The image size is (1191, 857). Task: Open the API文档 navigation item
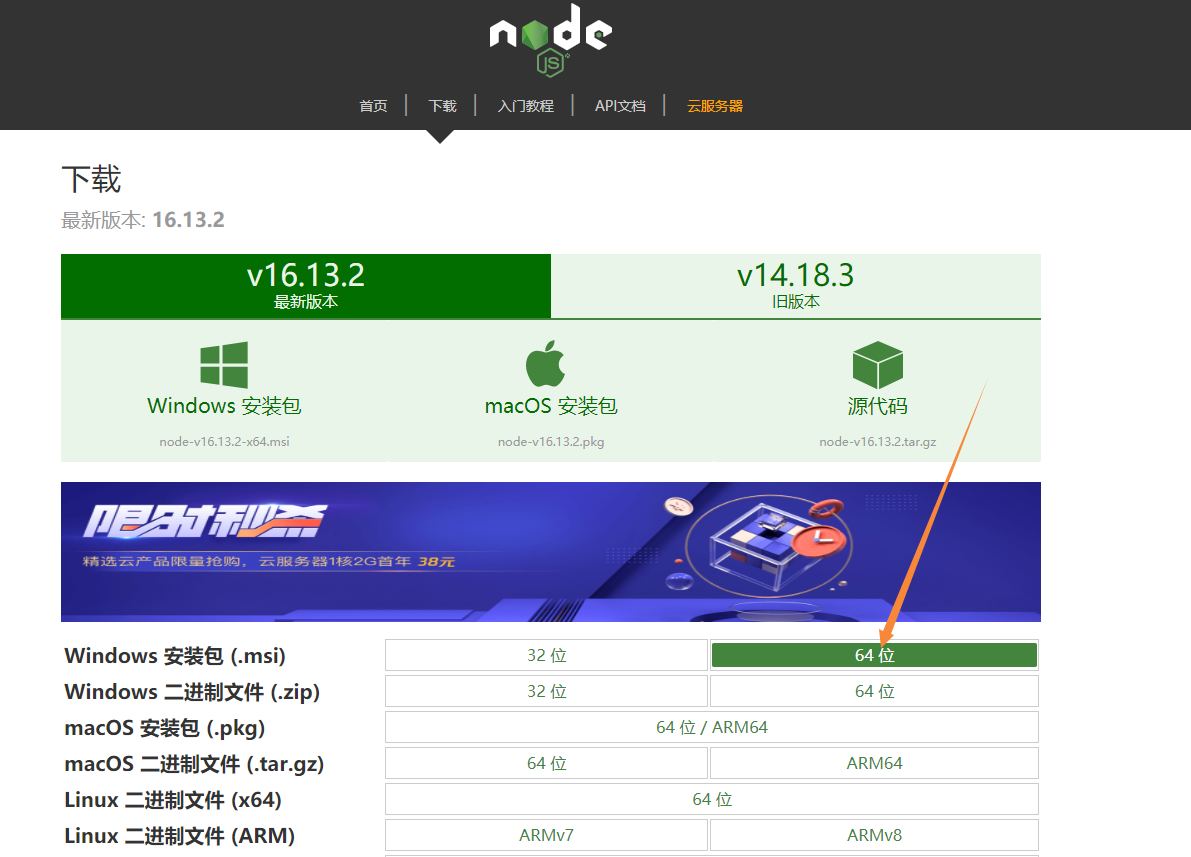point(620,106)
